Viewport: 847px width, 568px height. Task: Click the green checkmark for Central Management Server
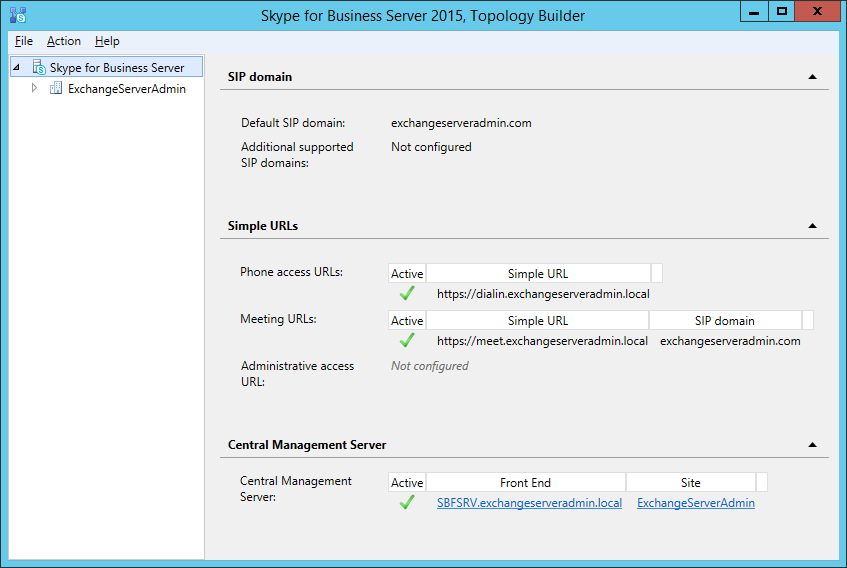click(407, 503)
